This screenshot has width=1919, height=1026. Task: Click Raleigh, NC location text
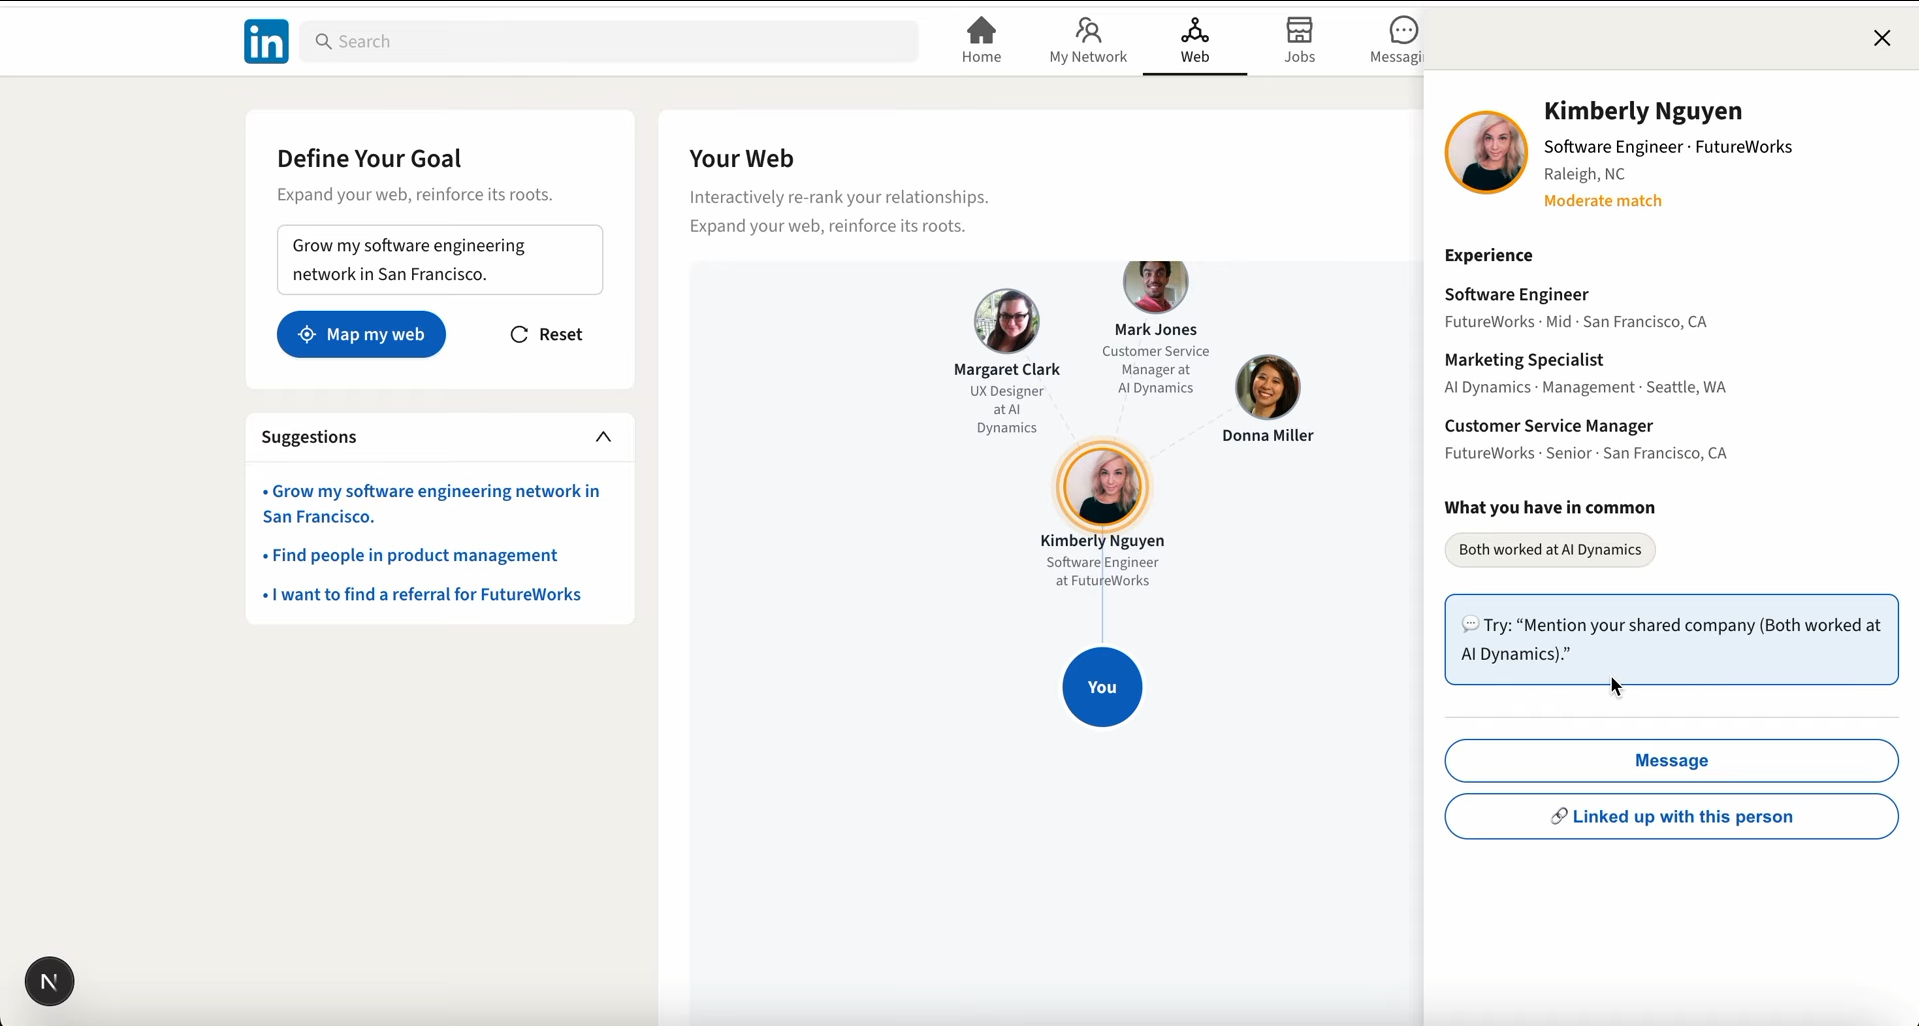(1584, 174)
